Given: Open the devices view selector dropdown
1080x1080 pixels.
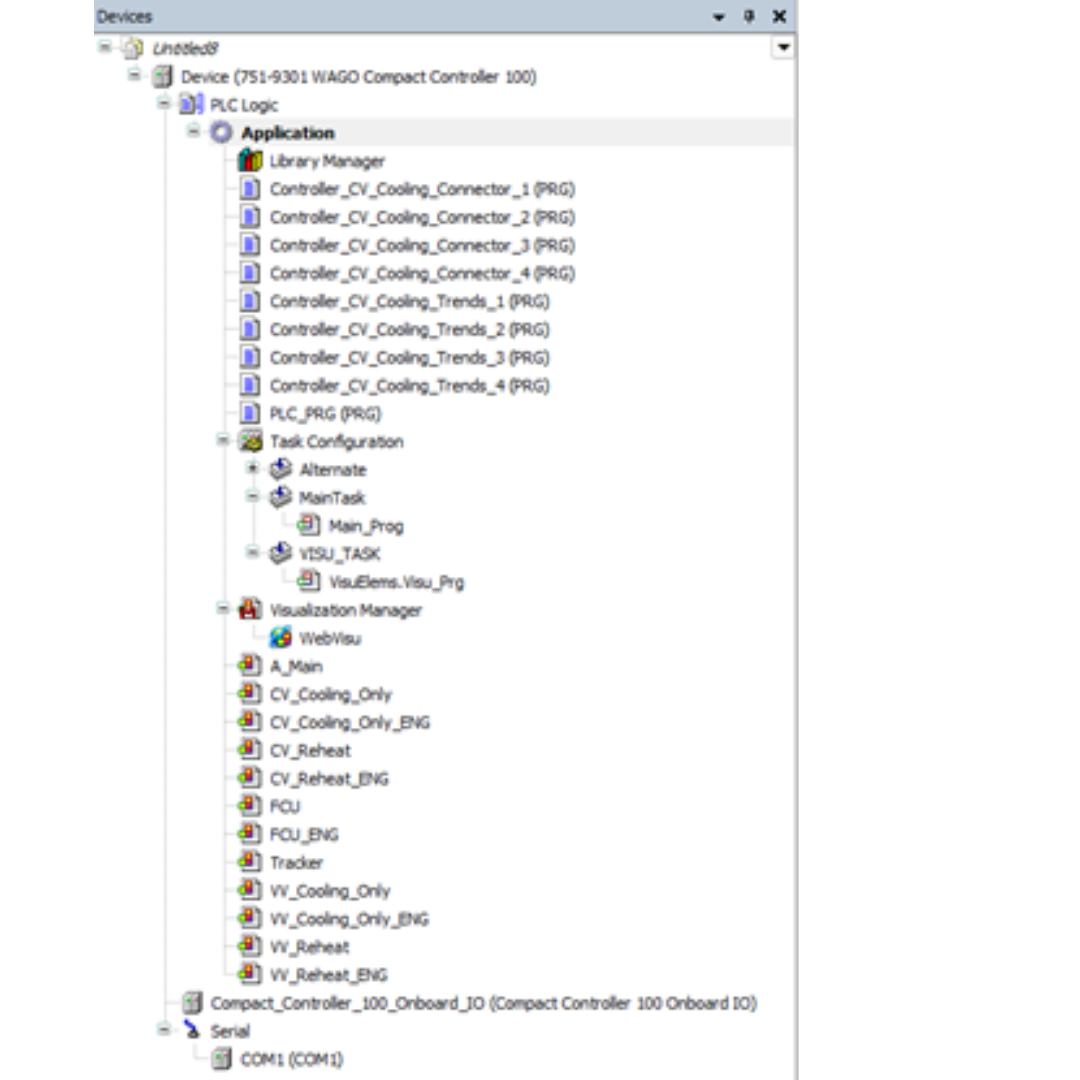Looking at the screenshot, I should pyautogui.click(x=783, y=48).
